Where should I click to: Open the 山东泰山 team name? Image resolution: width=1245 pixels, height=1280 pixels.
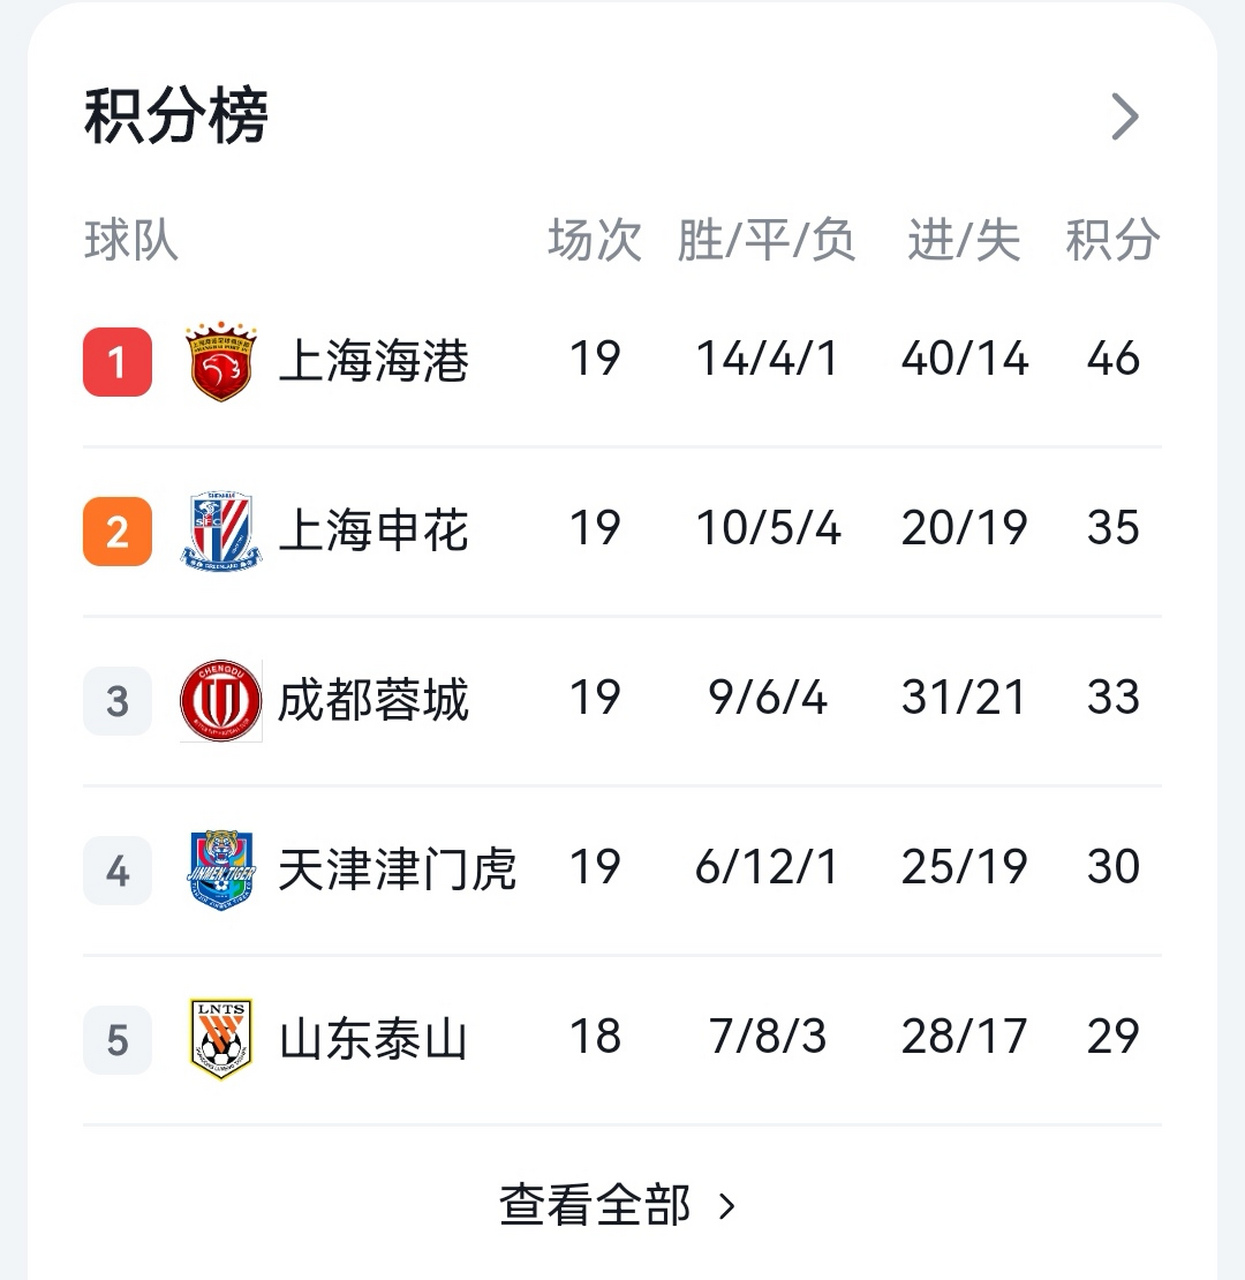373,1039
